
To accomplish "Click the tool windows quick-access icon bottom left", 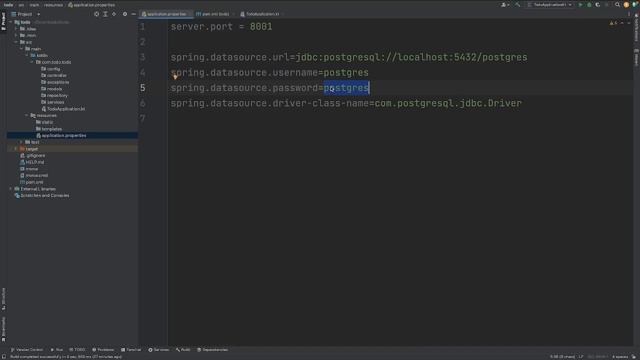I will tap(4, 357).
